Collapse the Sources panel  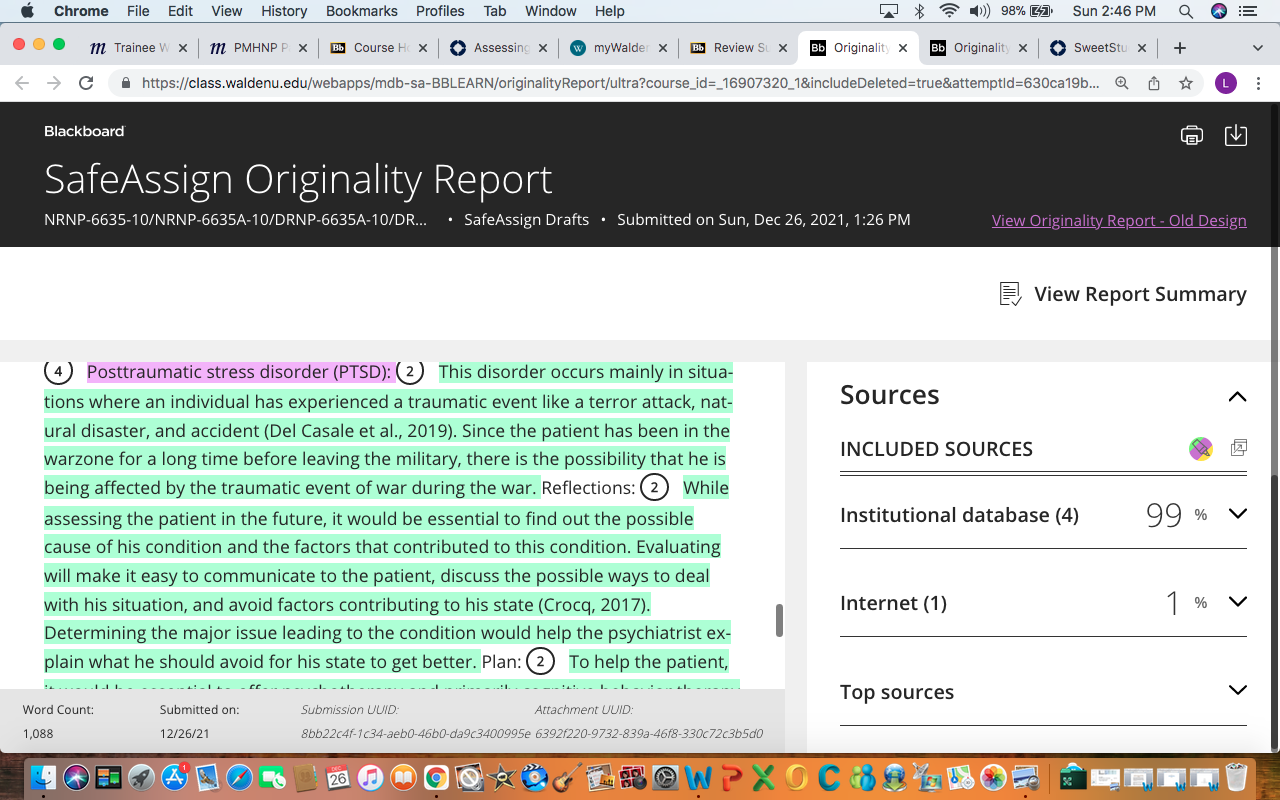[1237, 396]
